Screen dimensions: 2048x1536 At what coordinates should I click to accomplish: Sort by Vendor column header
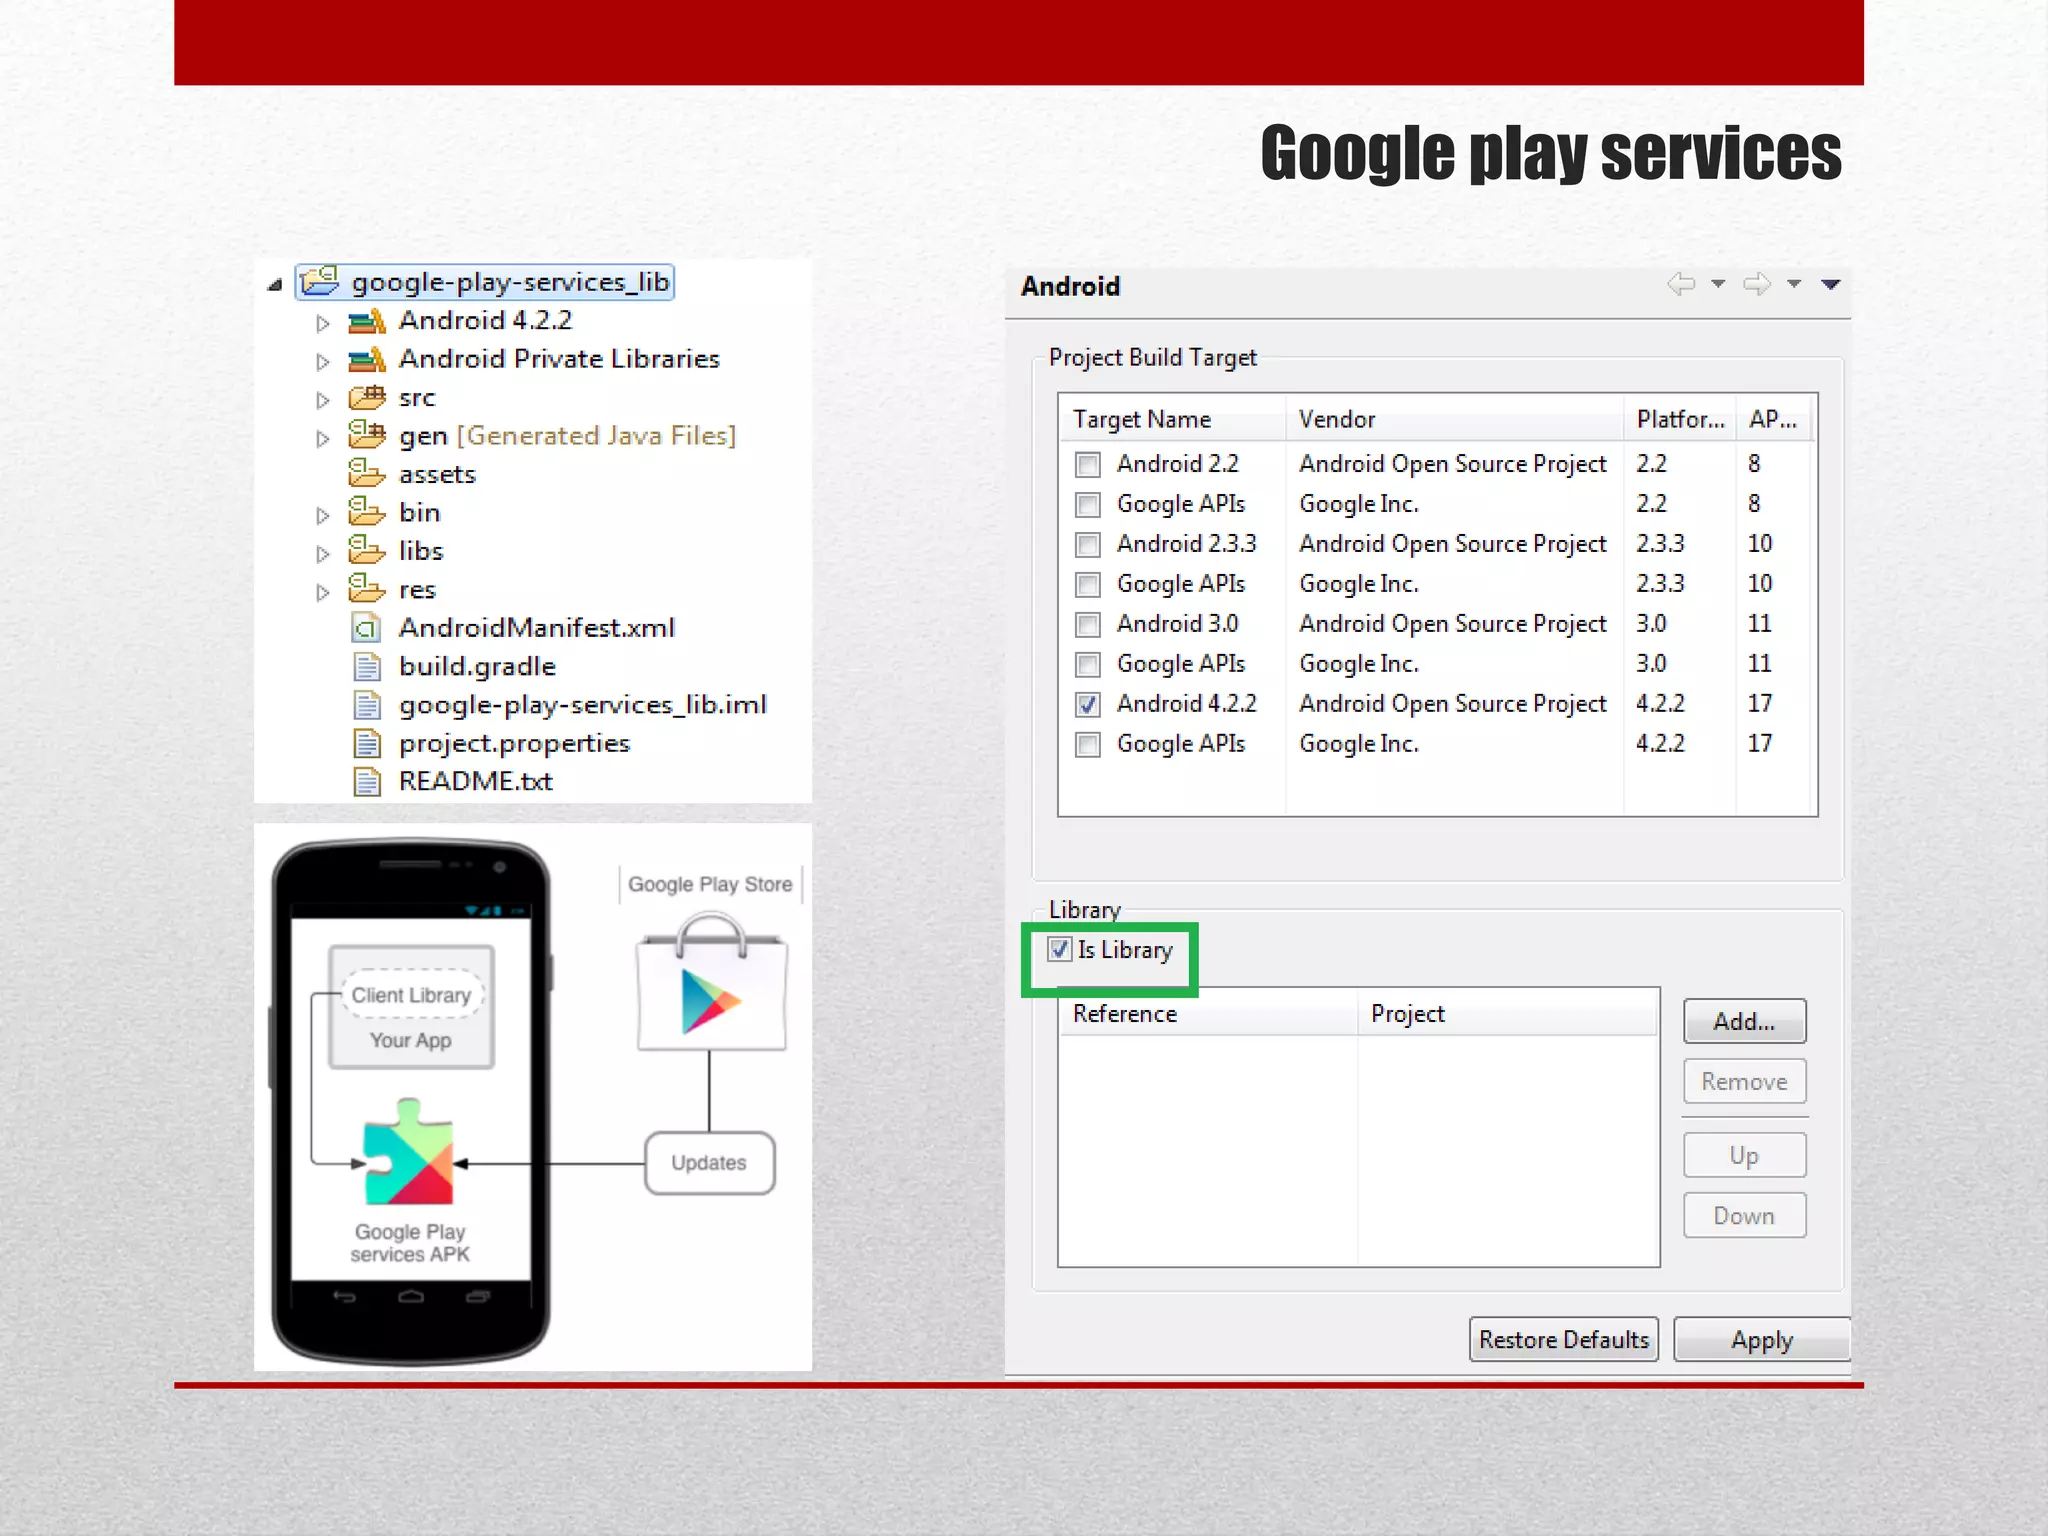[x=1455, y=419]
